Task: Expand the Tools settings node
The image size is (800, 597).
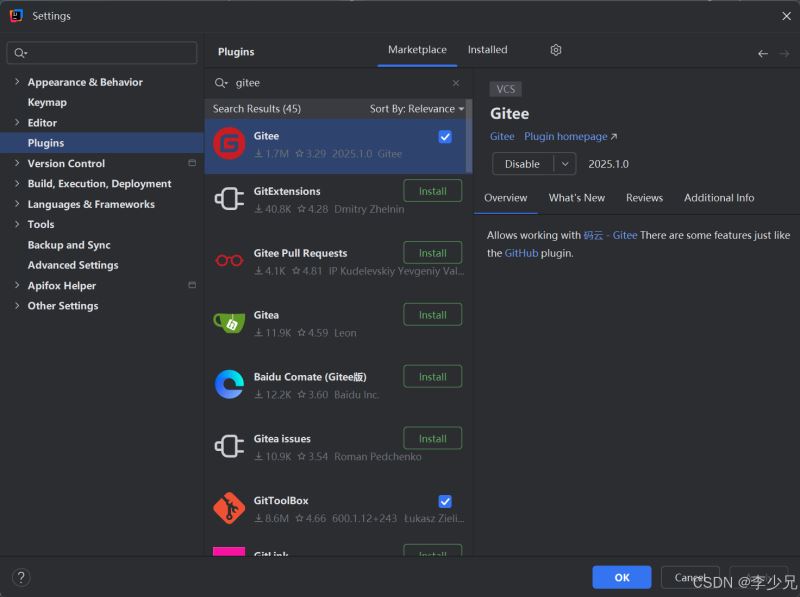Action: [x=17, y=224]
